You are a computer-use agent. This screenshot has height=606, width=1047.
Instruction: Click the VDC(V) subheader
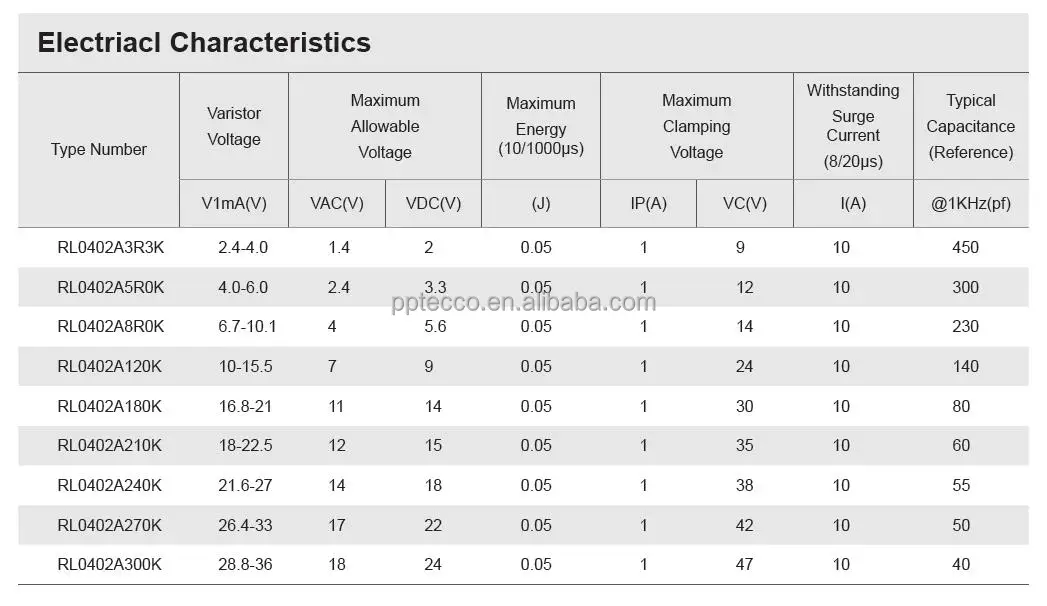click(433, 204)
